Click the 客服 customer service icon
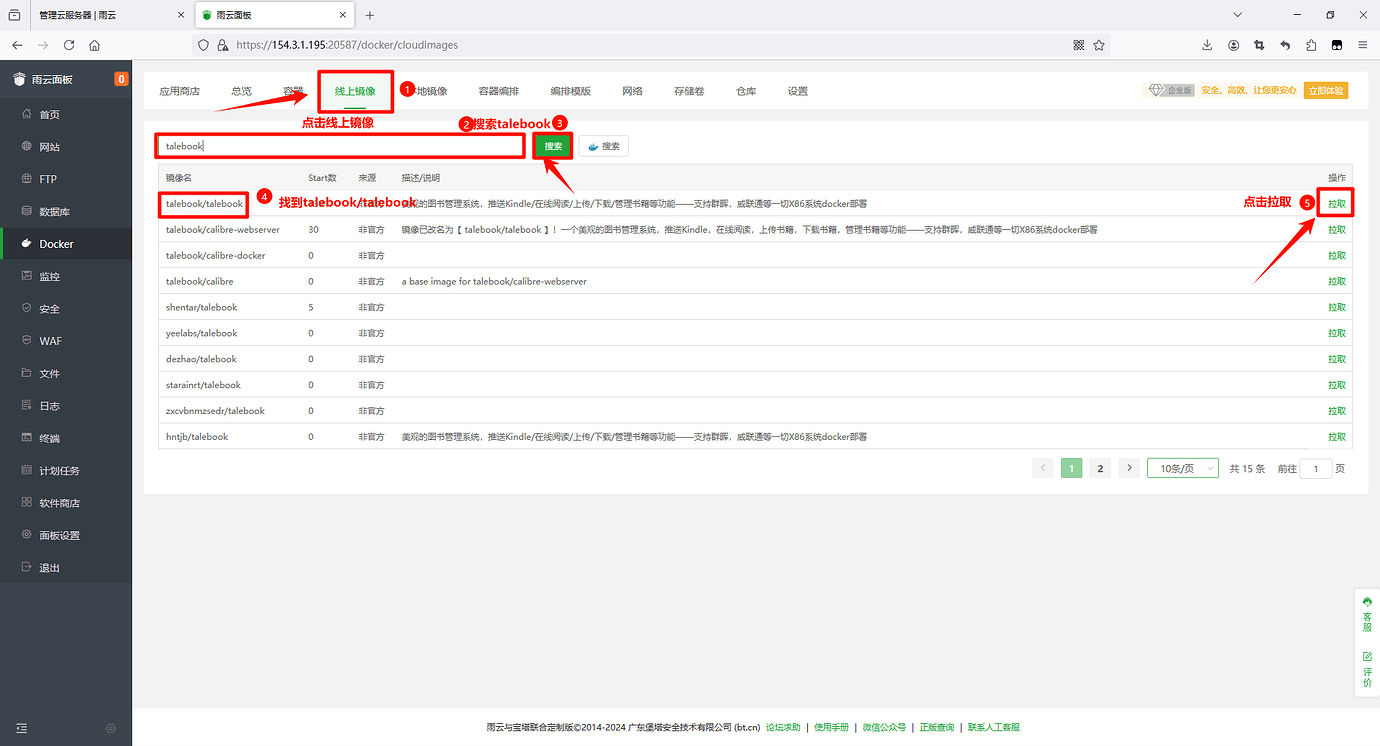The image size is (1380, 746). [1367, 610]
